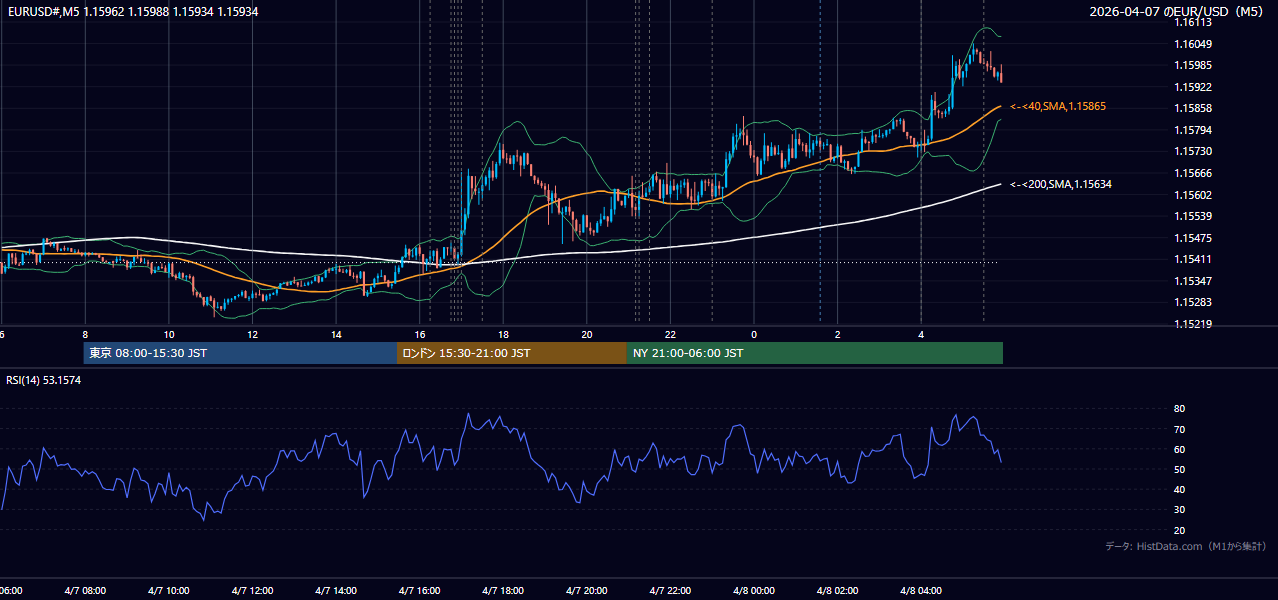Click the '4/7 12:00' date label on the bottom axis
The width and height of the screenshot is (1278, 600).
tap(252, 591)
